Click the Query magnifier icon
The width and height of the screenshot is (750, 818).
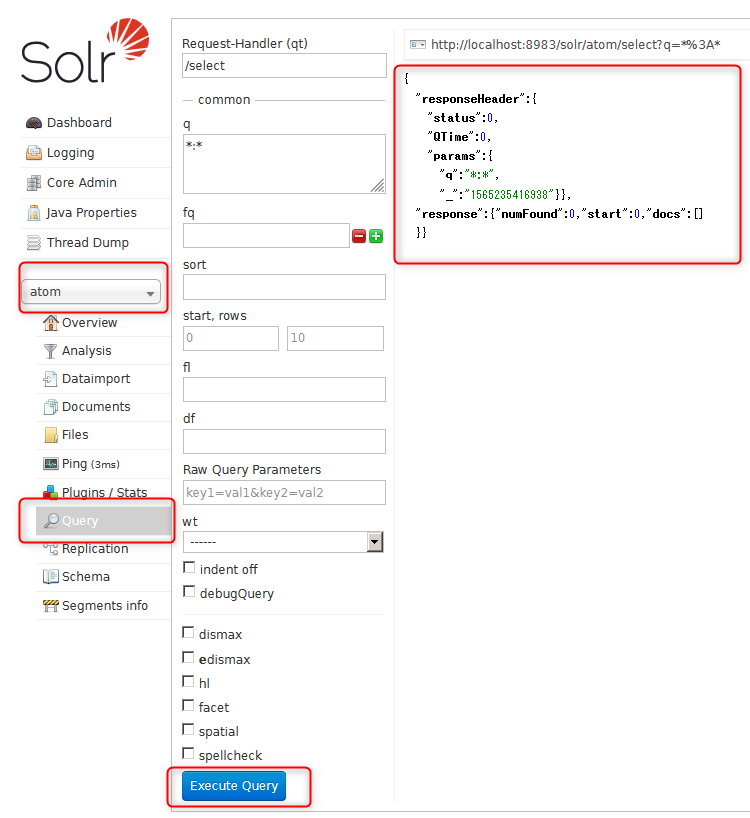51,521
